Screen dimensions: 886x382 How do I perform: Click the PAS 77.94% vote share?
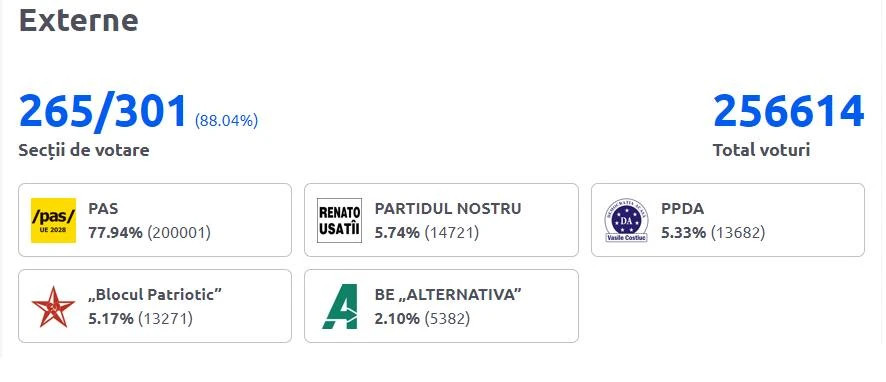[x=115, y=232]
